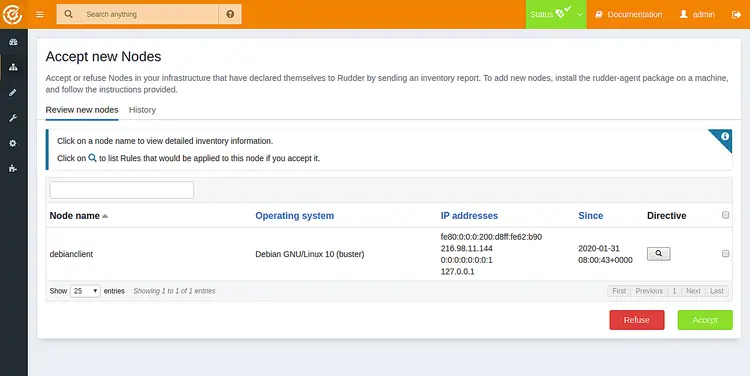
Task: Click the Rudder logo icon
Action: pos(12,14)
